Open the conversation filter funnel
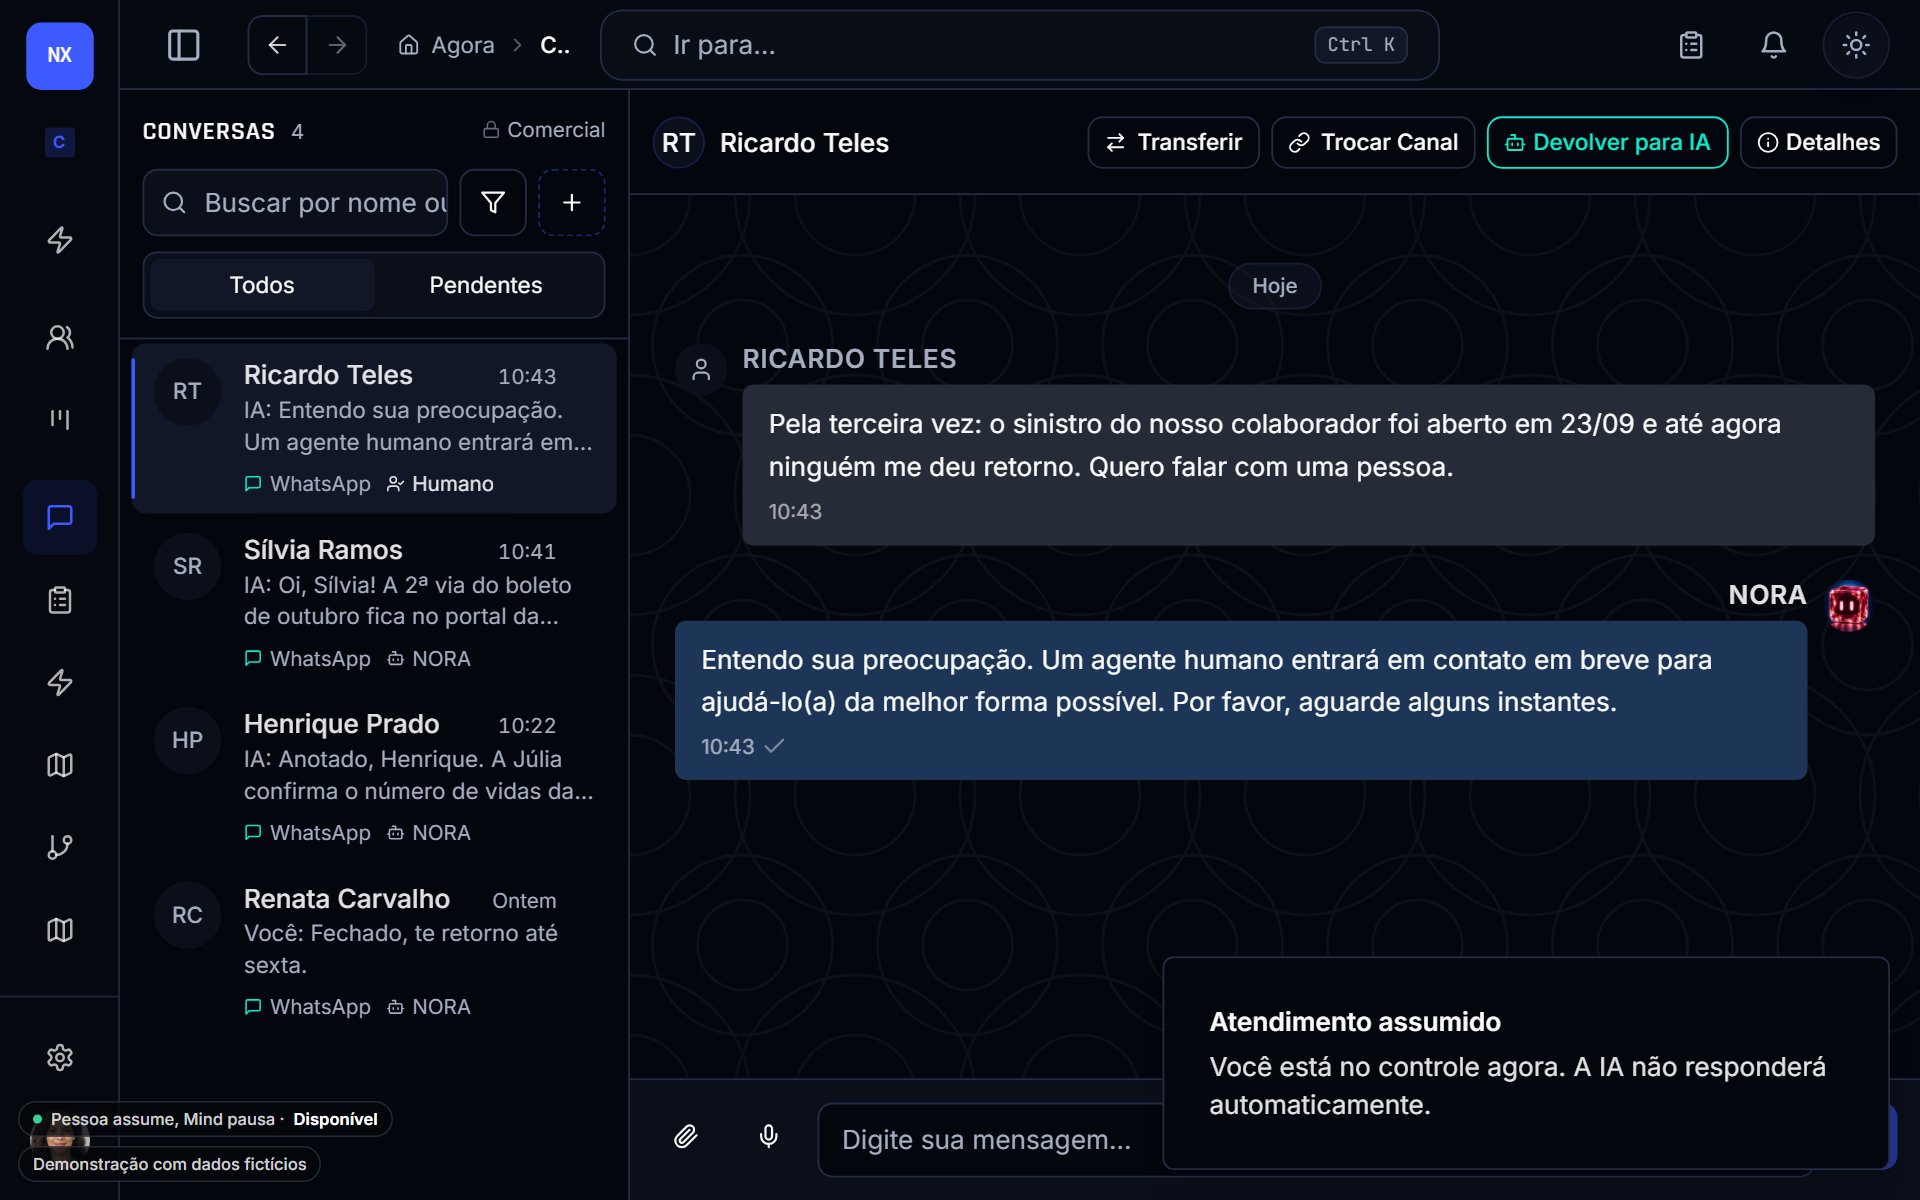The width and height of the screenshot is (1920, 1200). point(492,203)
